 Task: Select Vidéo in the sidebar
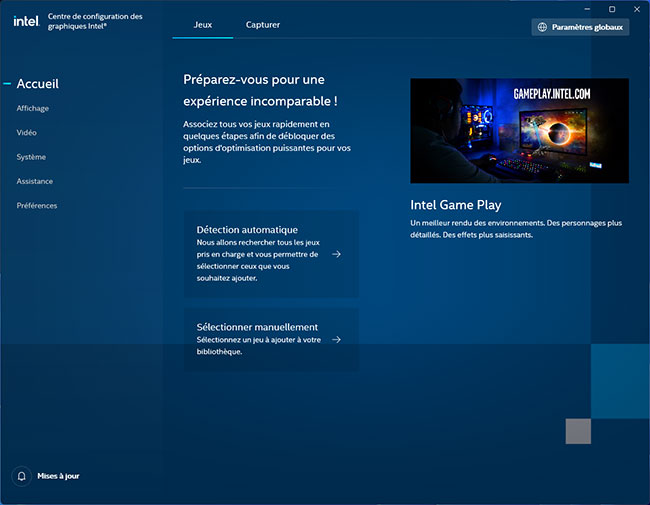(27, 132)
